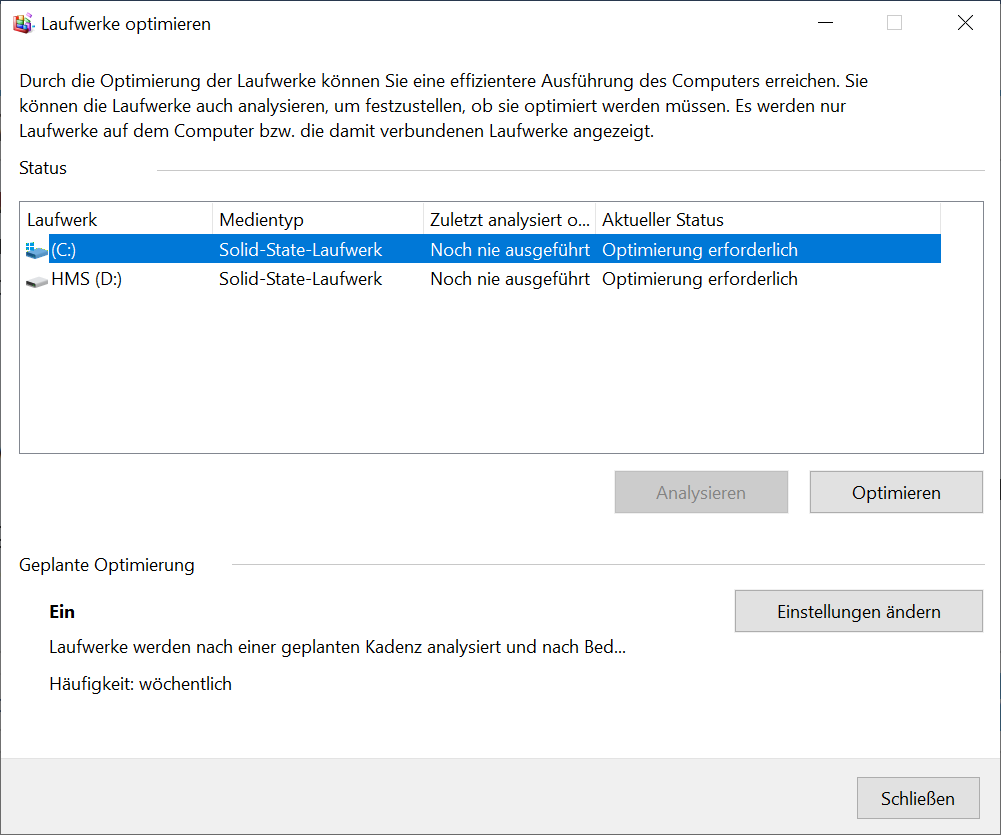
Task: Close the Laufwerke optimieren window
Action: coord(965,23)
